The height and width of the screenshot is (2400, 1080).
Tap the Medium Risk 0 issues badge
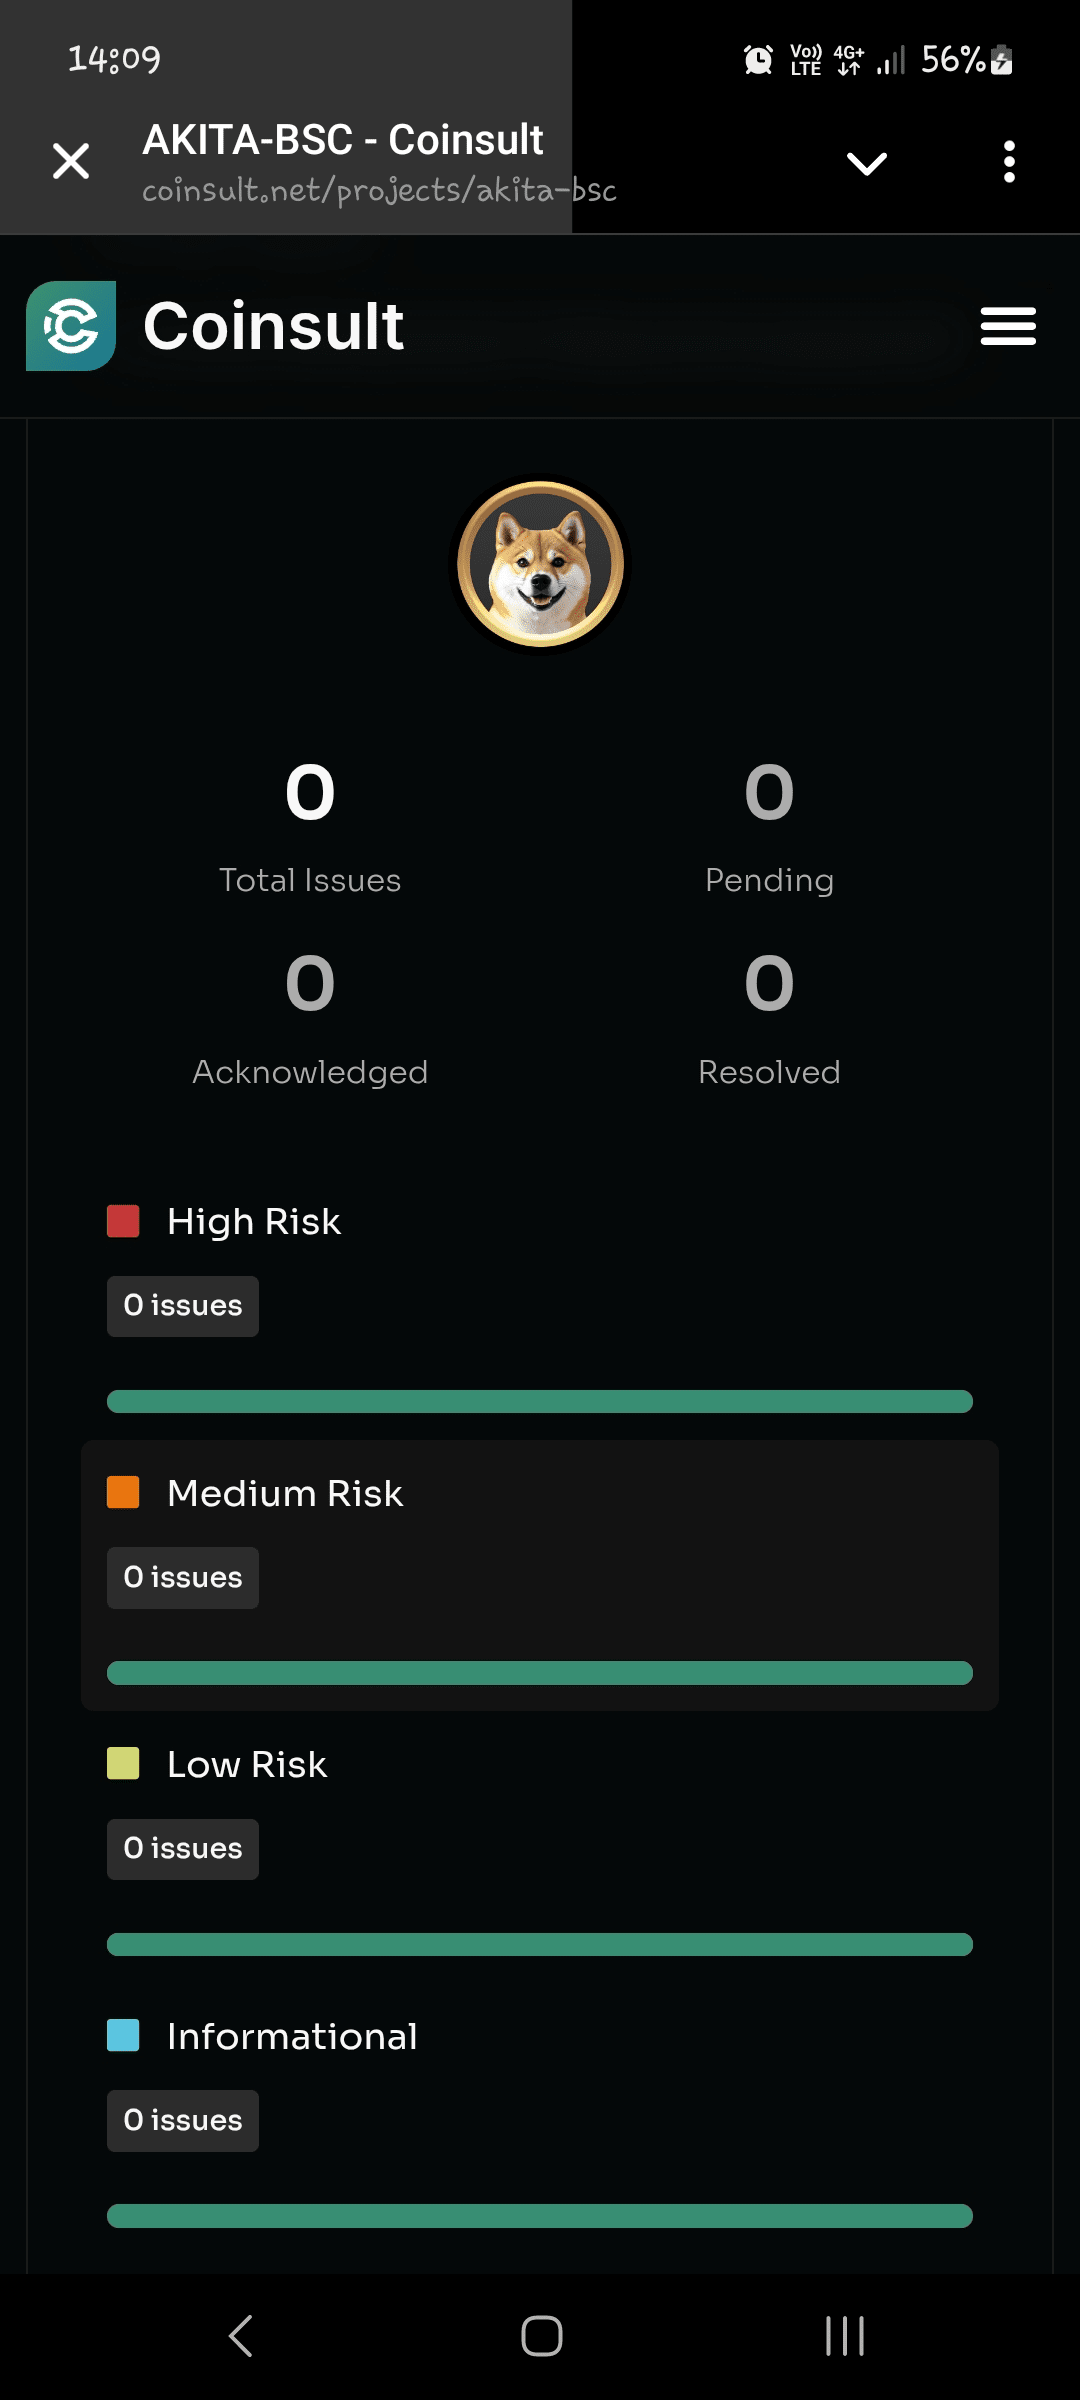click(x=183, y=1578)
